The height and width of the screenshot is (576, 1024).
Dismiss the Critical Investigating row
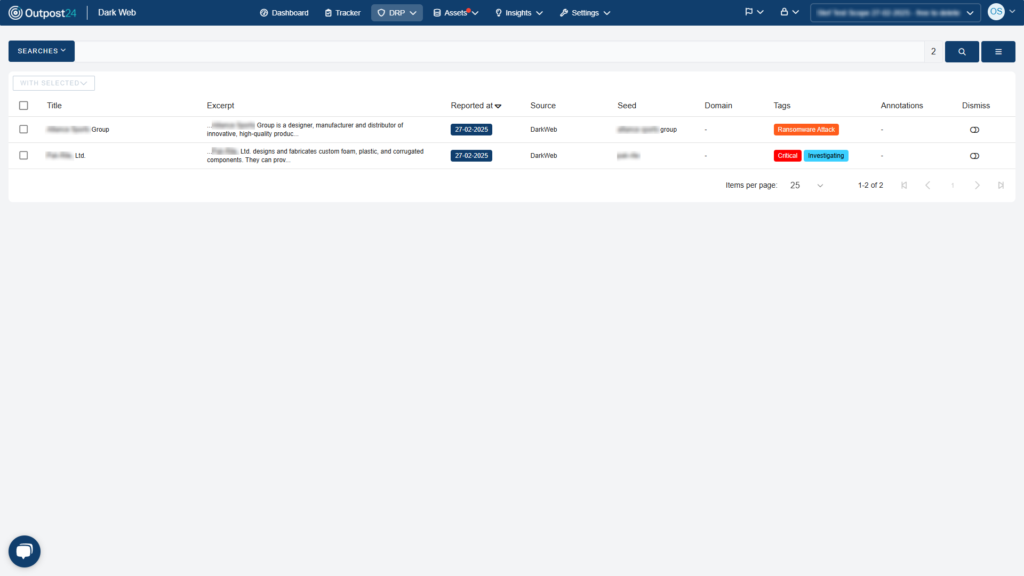point(974,155)
